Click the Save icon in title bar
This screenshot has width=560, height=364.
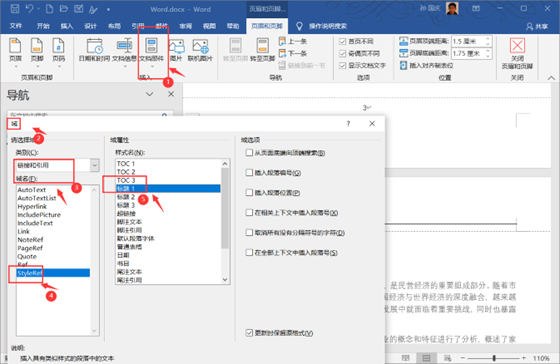pos(15,9)
